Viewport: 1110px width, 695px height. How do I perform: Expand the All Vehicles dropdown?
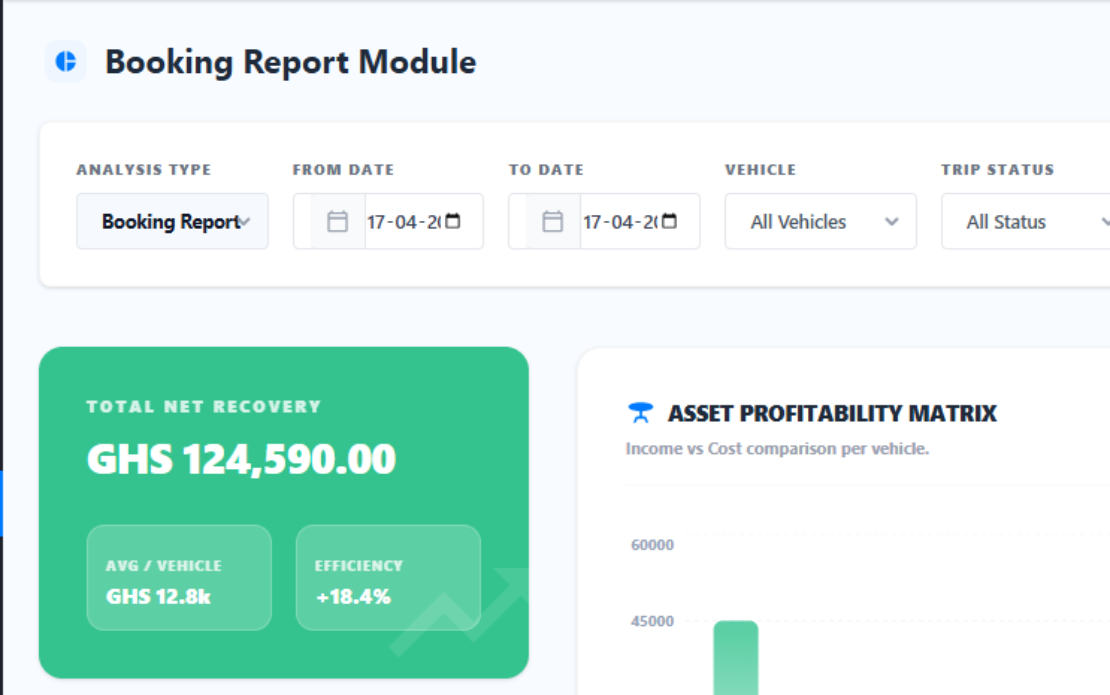[820, 222]
